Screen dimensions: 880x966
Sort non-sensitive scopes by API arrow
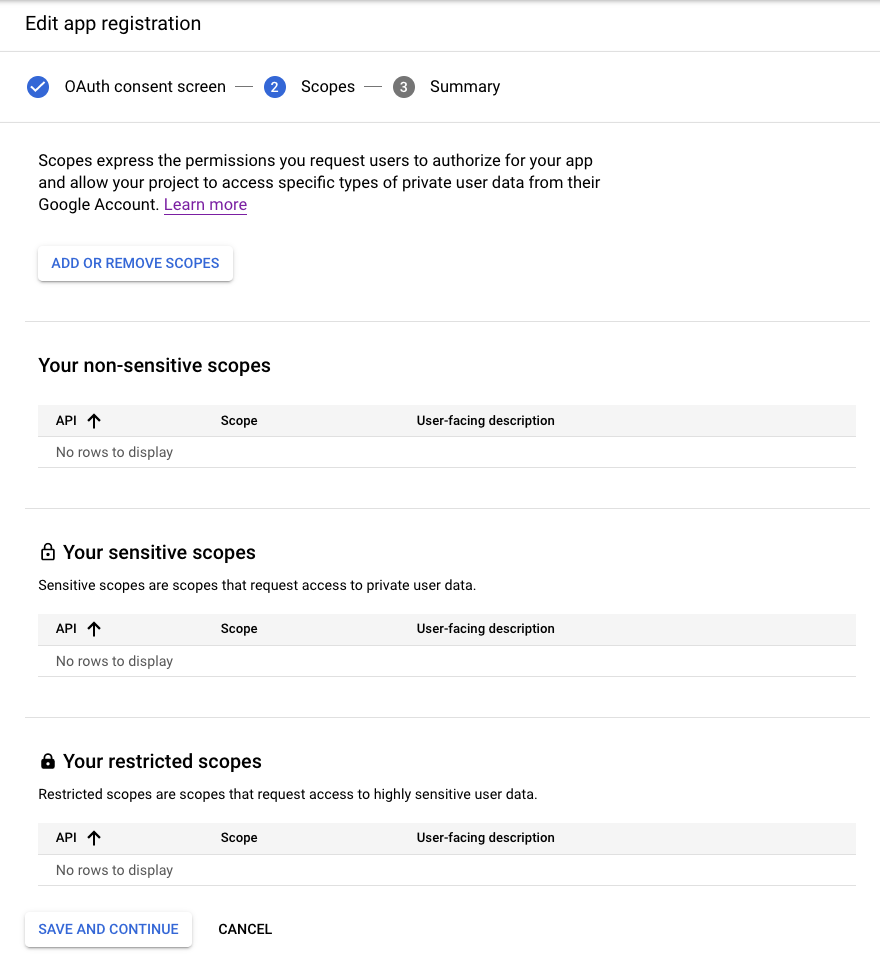point(94,421)
